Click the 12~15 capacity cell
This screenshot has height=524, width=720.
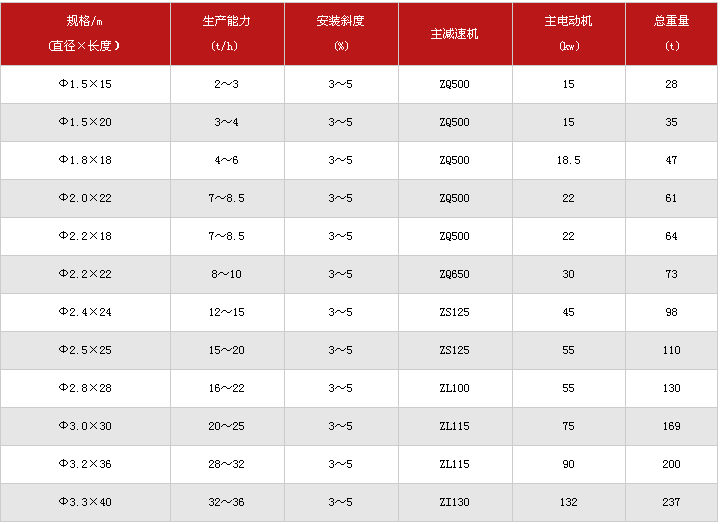tap(226, 313)
